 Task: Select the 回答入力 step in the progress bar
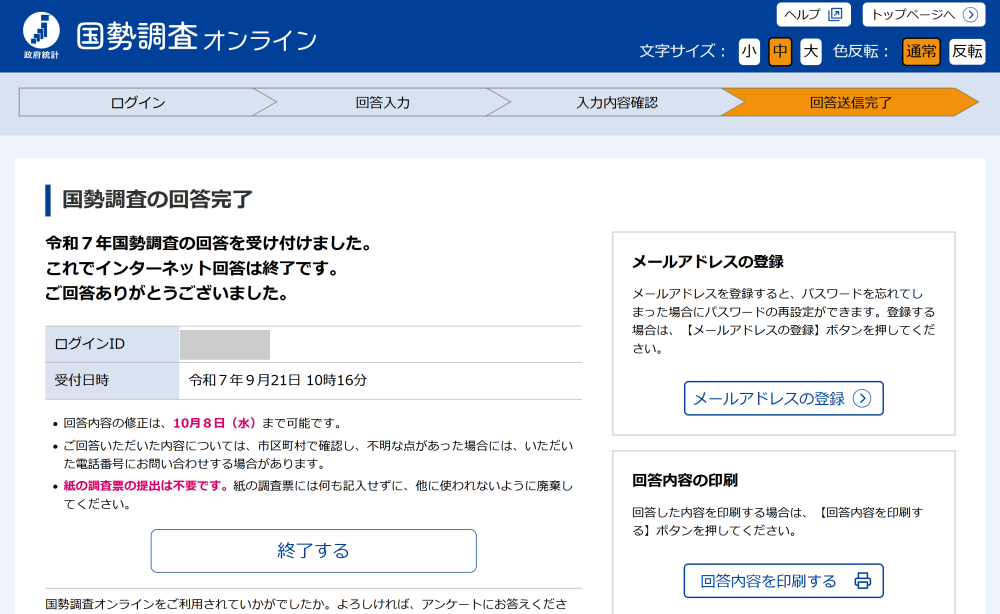382,102
